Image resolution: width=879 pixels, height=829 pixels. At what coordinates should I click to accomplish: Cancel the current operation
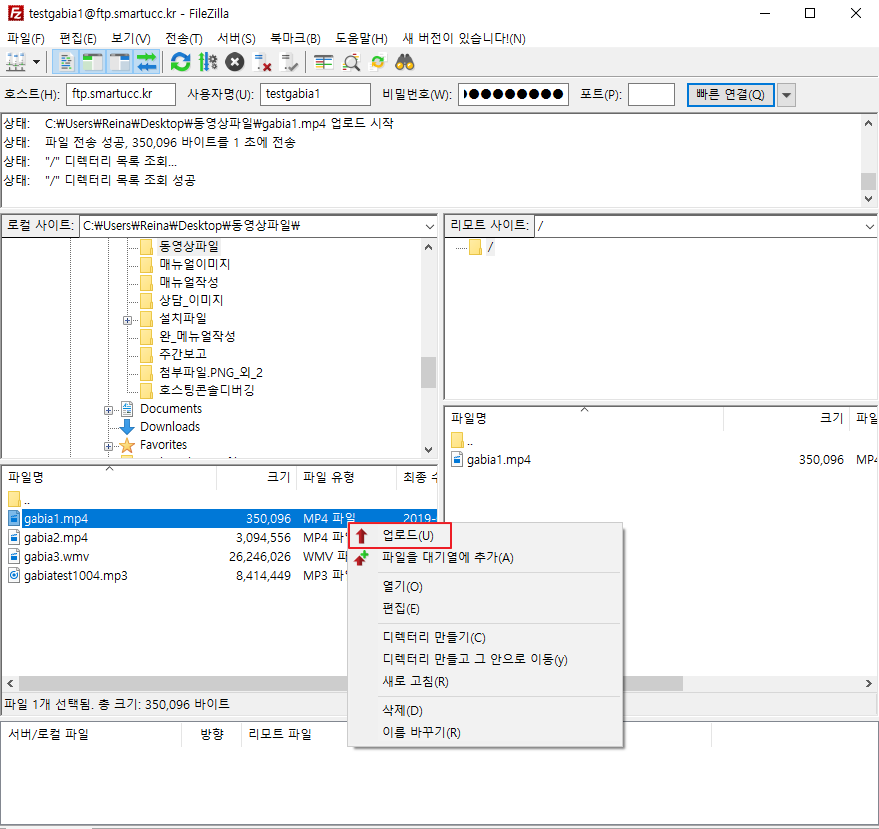pyautogui.click(x=235, y=62)
